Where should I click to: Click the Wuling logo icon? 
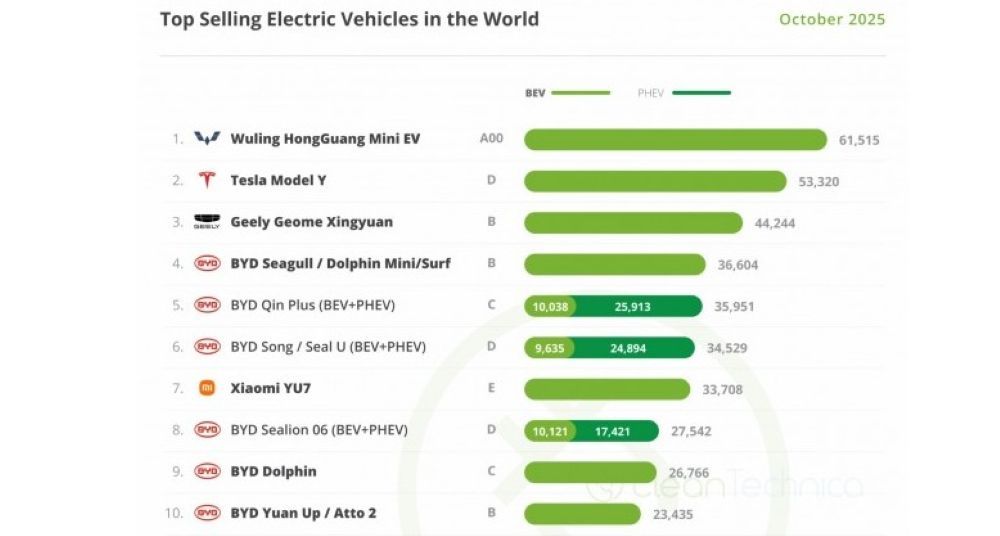click(x=207, y=139)
